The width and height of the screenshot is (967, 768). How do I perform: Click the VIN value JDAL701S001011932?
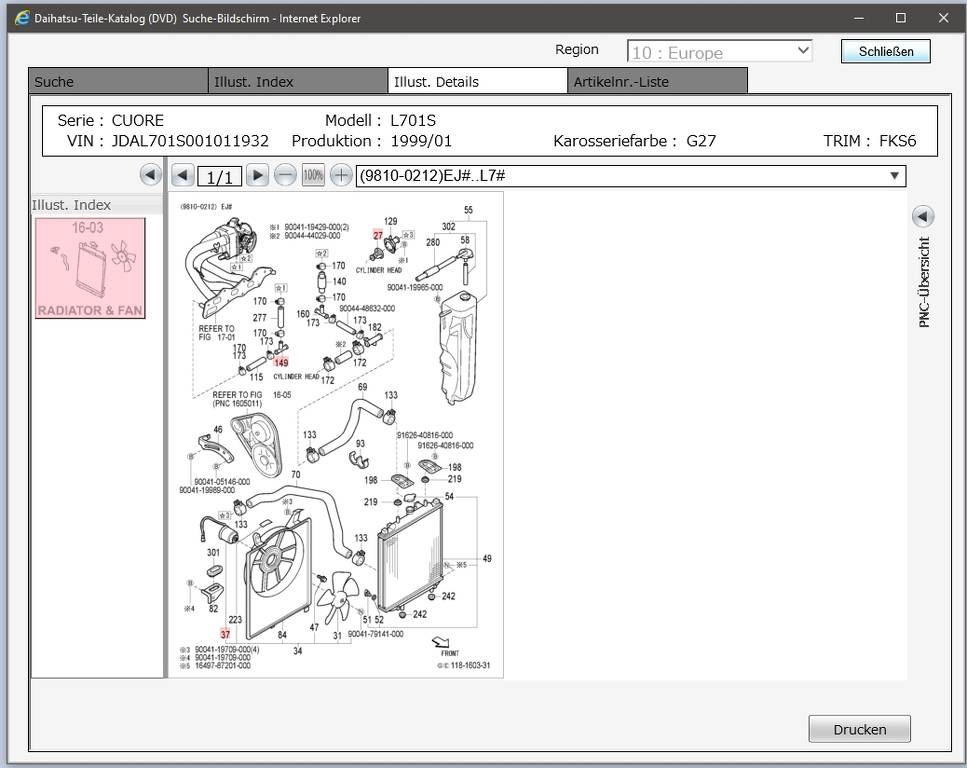coord(190,141)
